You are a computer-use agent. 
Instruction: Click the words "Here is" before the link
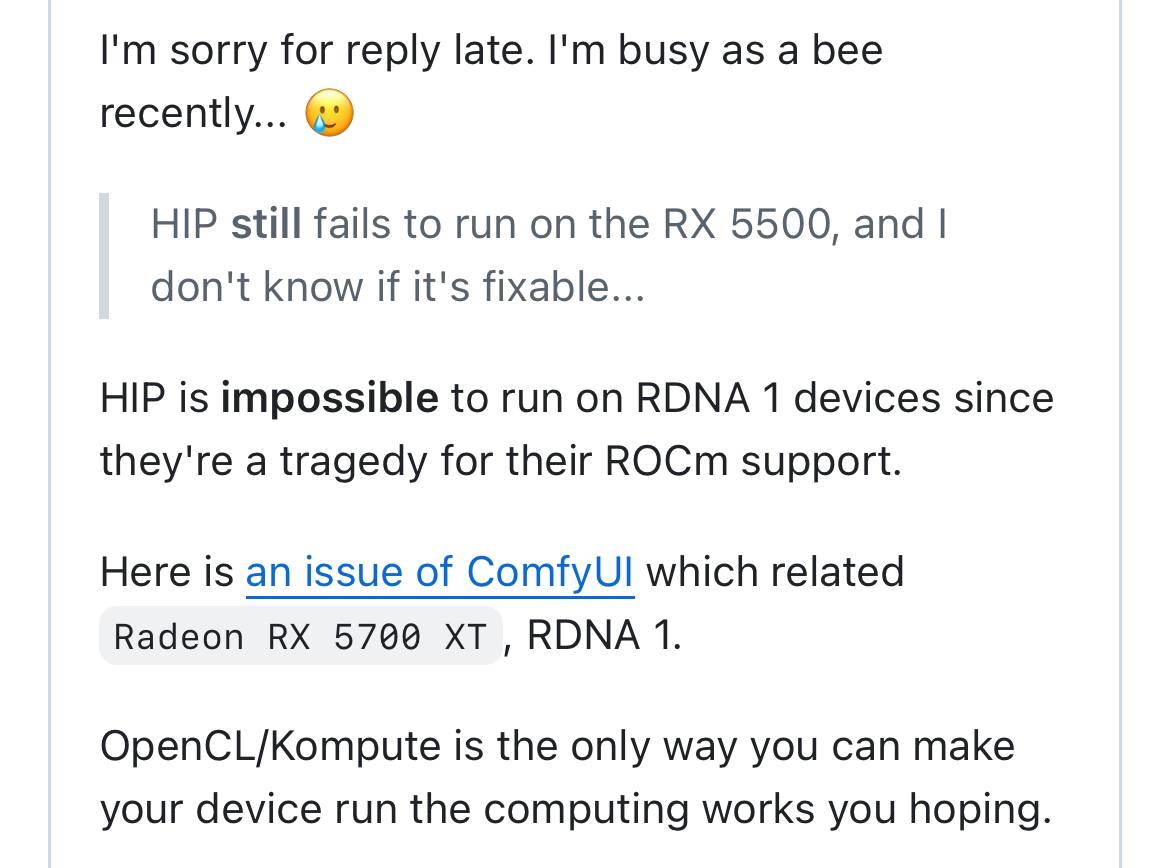(166, 573)
